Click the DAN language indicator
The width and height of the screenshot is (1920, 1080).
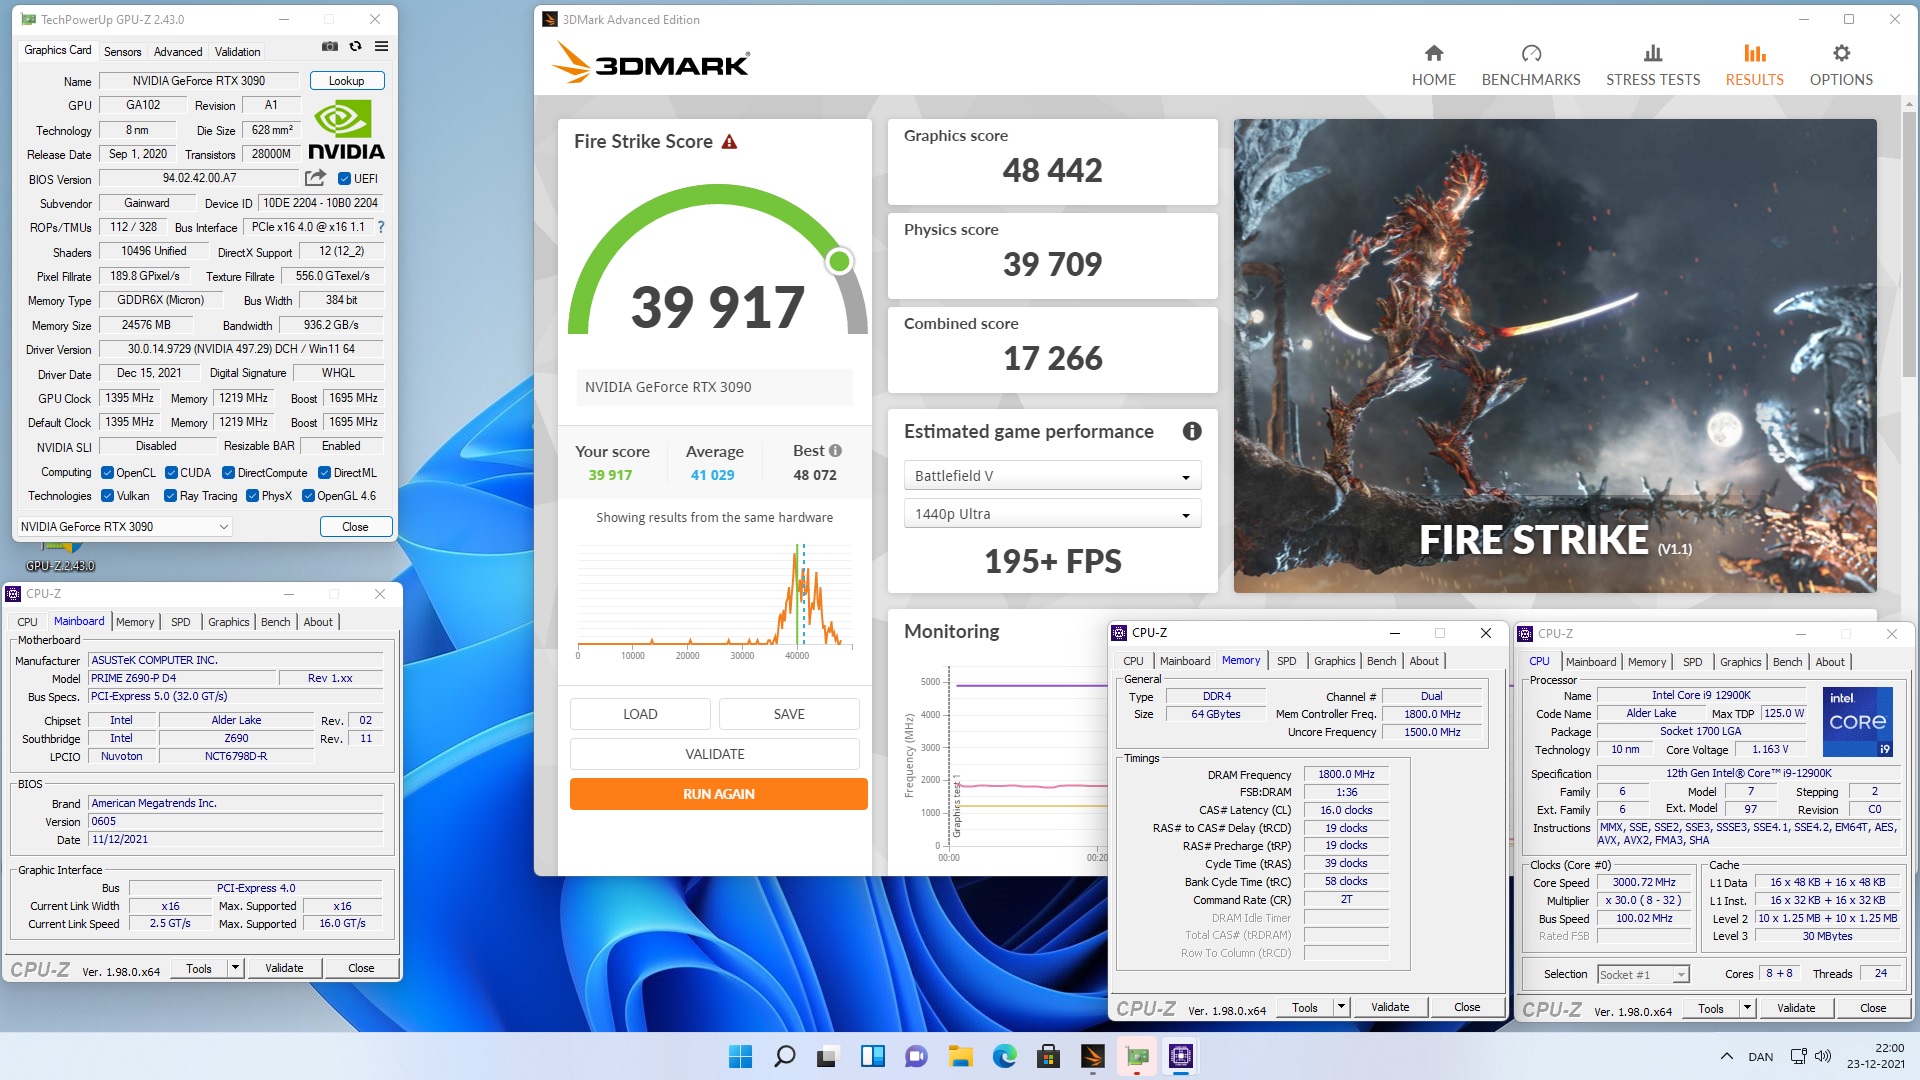(x=1760, y=1057)
